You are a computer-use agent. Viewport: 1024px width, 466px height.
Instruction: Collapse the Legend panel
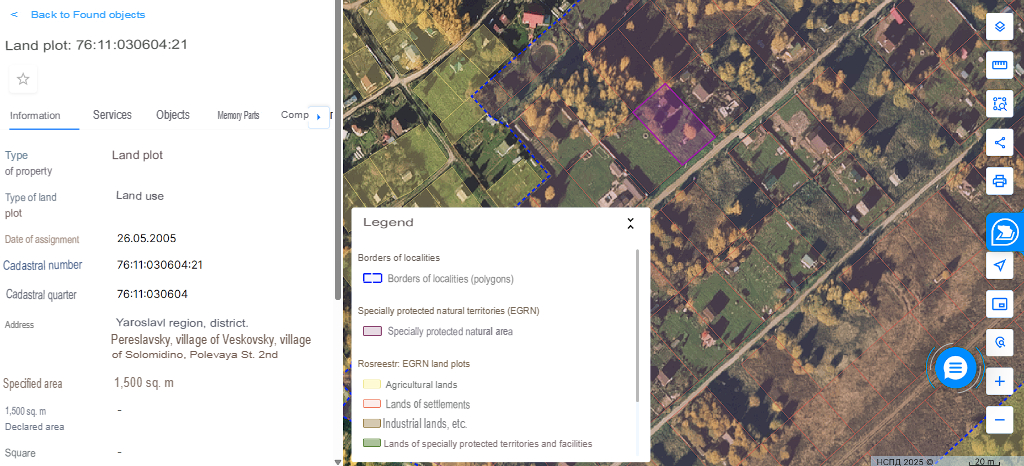pyautogui.click(x=630, y=223)
